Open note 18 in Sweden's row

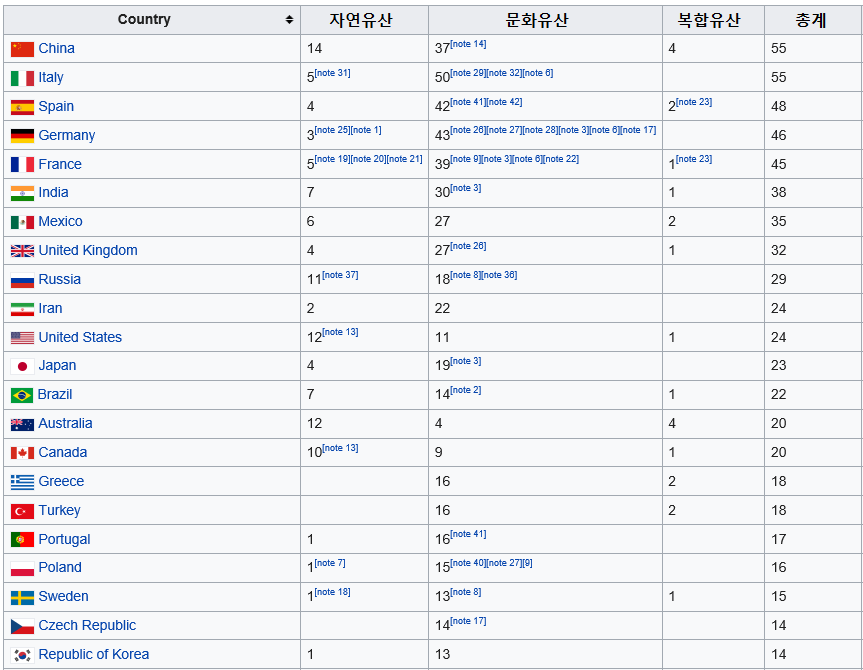click(x=332, y=592)
